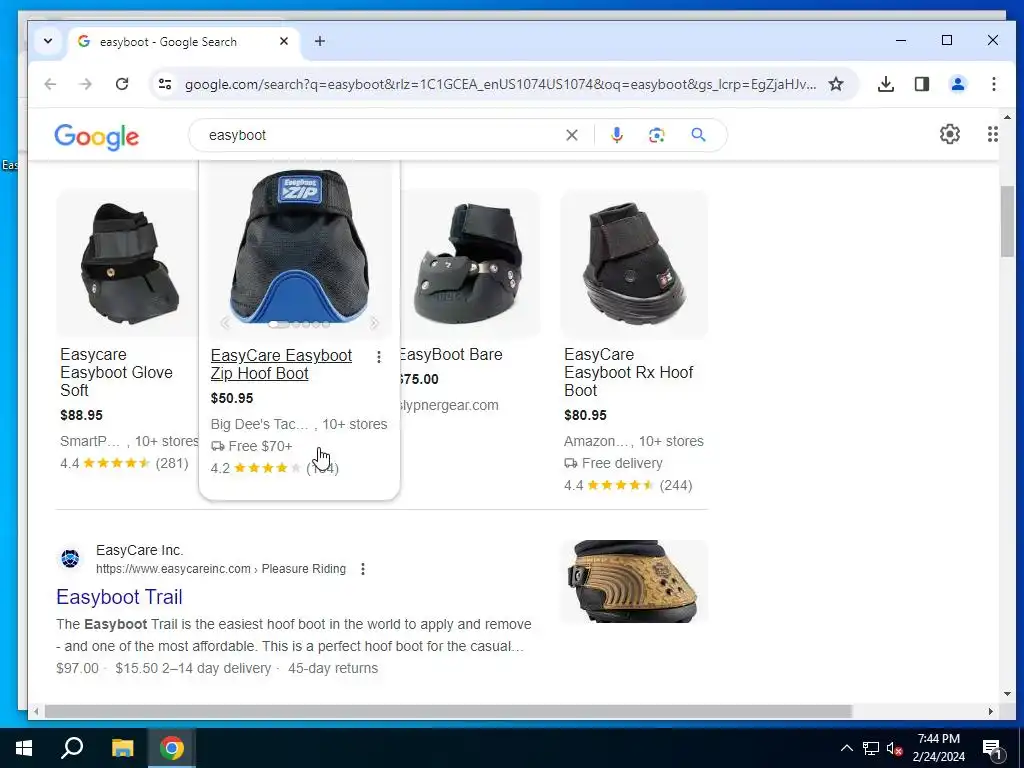Close the easyboot Google Search tab
This screenshot has width=1024, height=768.
[x=283, y=41]
